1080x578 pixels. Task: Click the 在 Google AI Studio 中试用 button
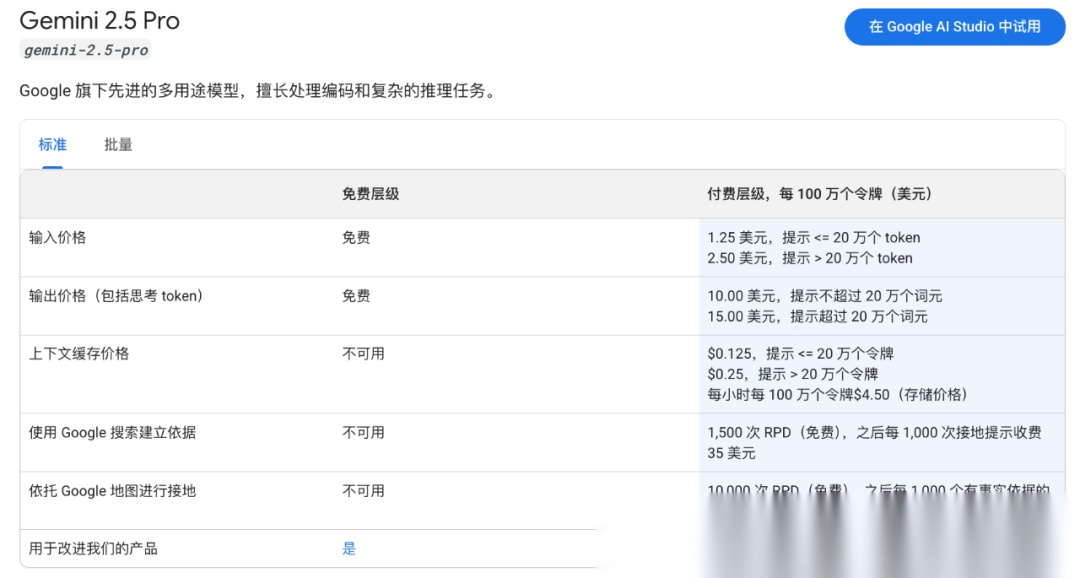point(955,27)
